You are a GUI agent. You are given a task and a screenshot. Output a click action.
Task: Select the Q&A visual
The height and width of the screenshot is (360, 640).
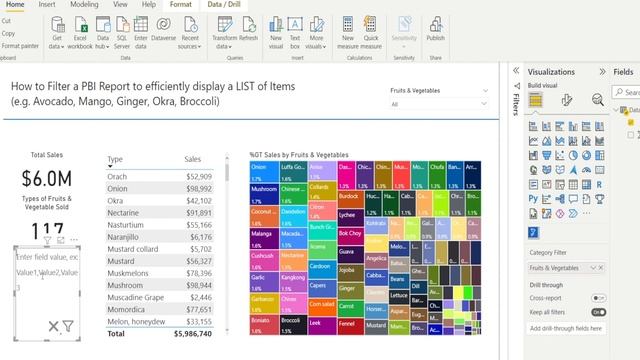[x=573, y=199]
